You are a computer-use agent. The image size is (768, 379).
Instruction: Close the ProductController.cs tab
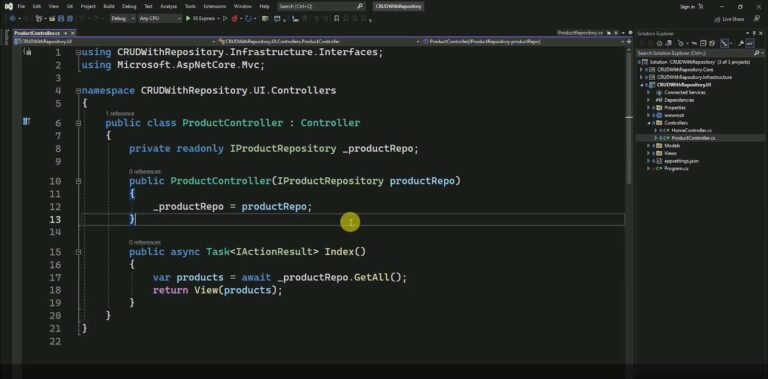(72, 33)
